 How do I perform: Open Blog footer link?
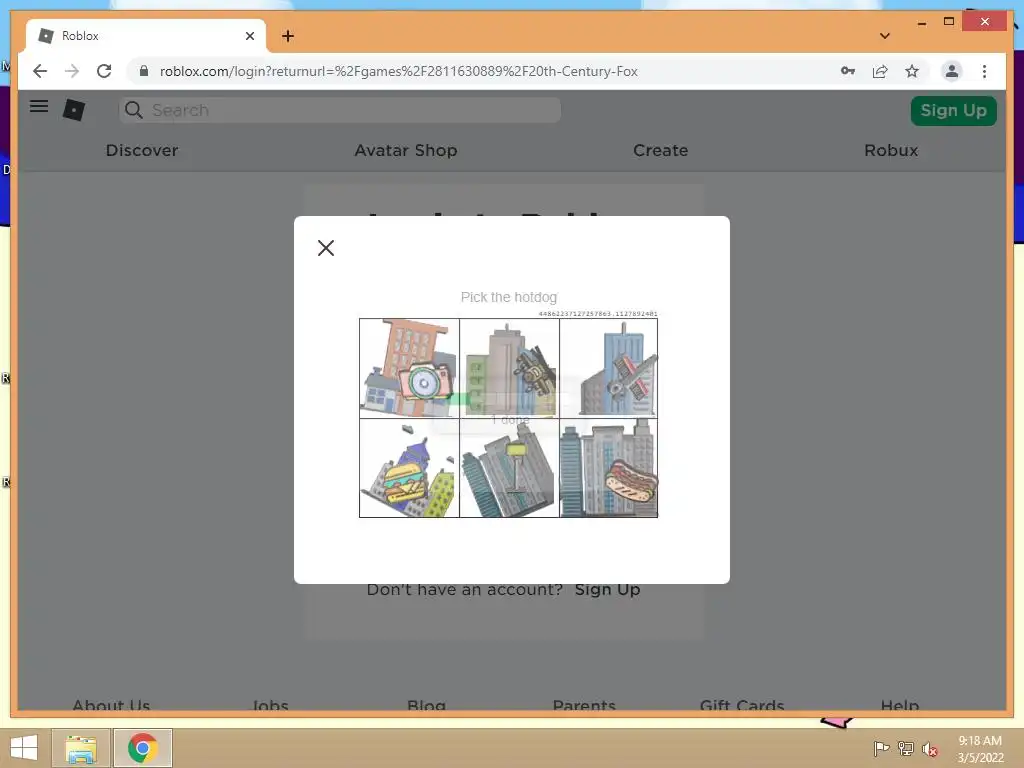(x=426, y=705)
